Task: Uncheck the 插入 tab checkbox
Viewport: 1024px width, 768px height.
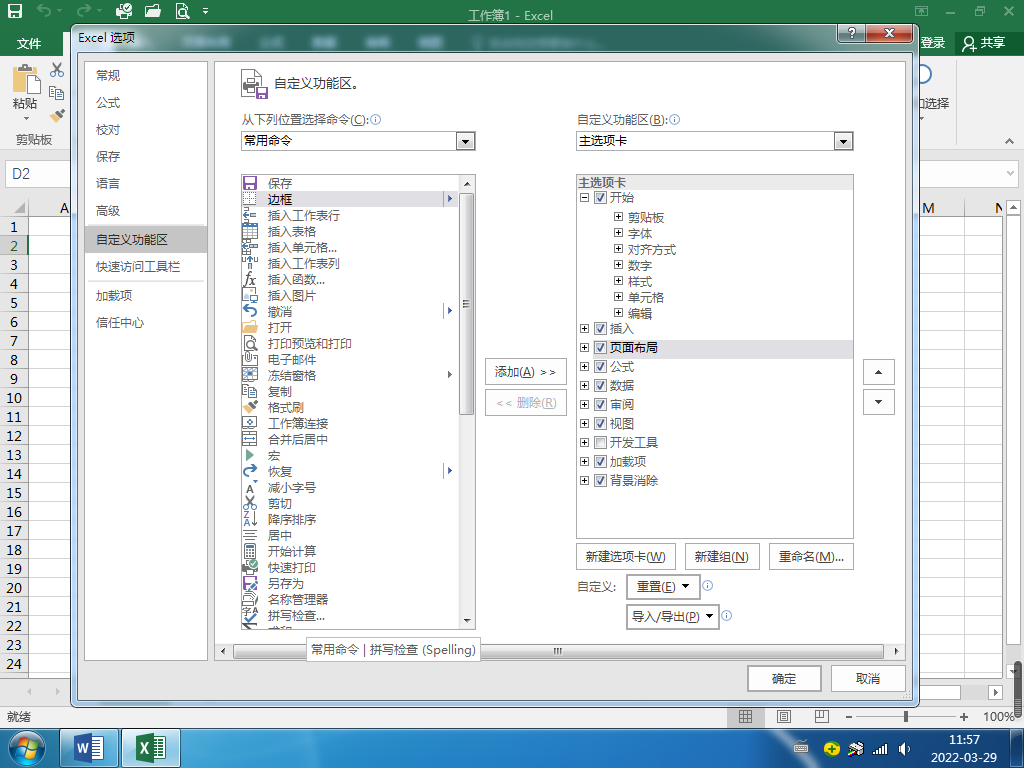Action: 601,329
